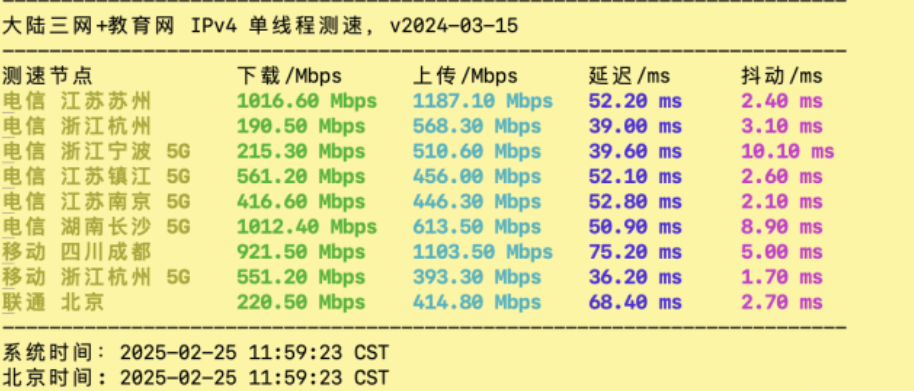Screen dimensions: 914x391
Task: Click the 系统时间 timestamp line
Action: tap(195, 353)
